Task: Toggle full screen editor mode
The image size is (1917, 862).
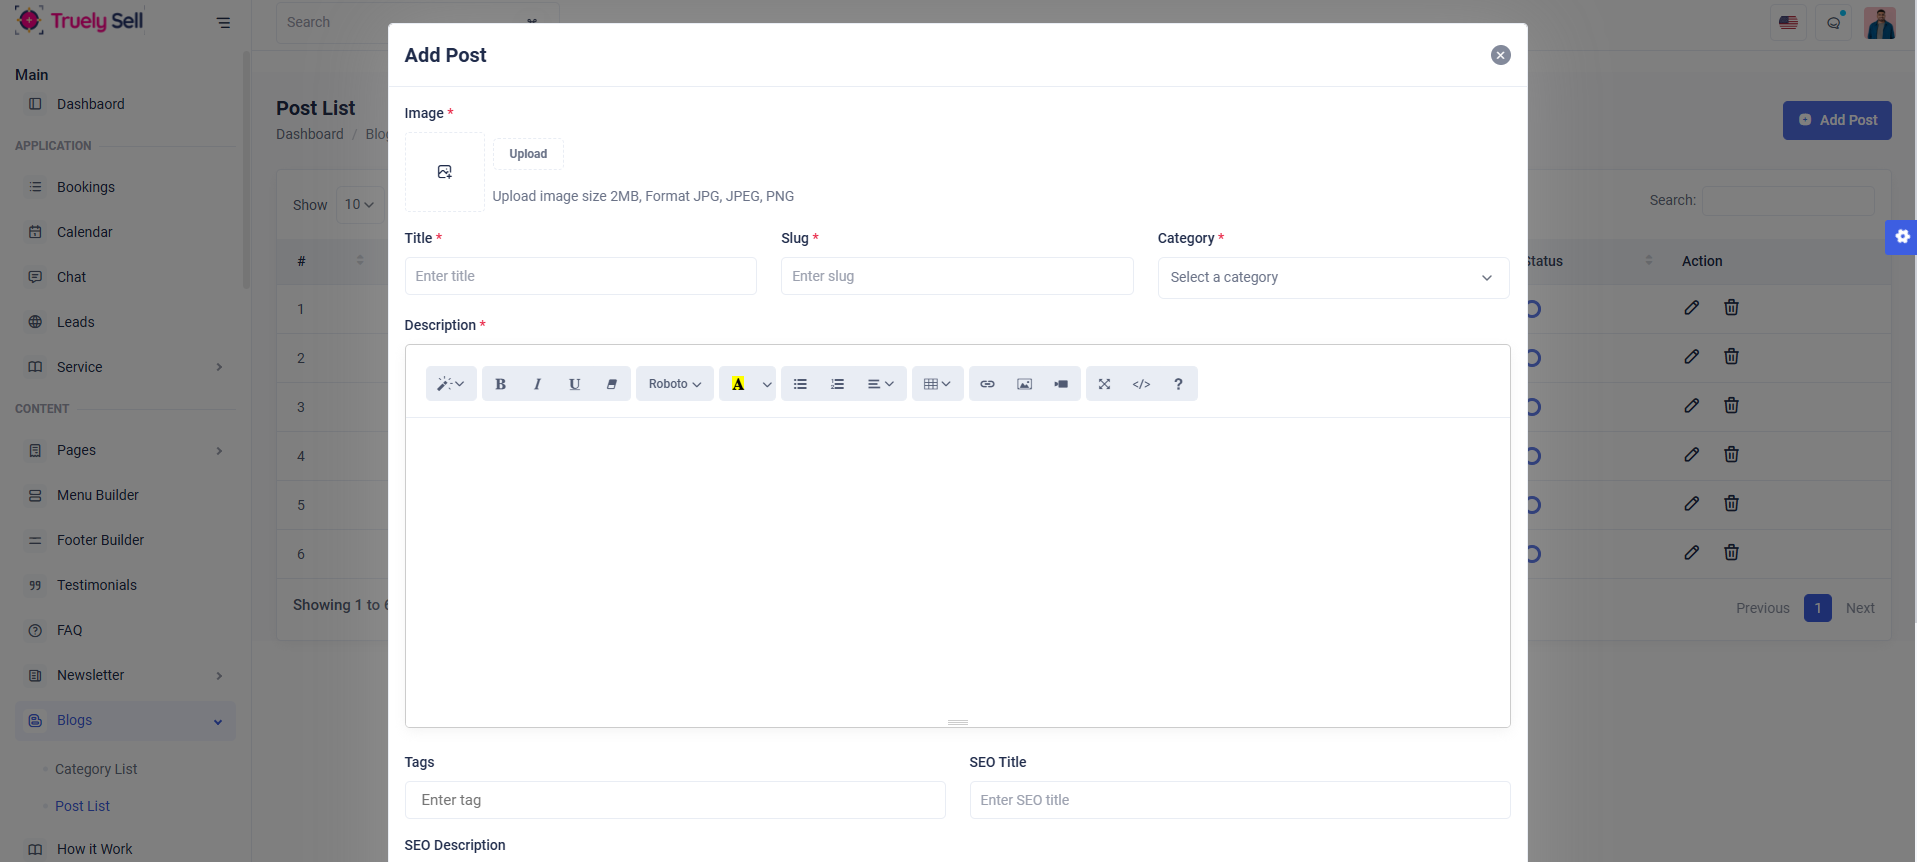Action: tap(1104, 384)
